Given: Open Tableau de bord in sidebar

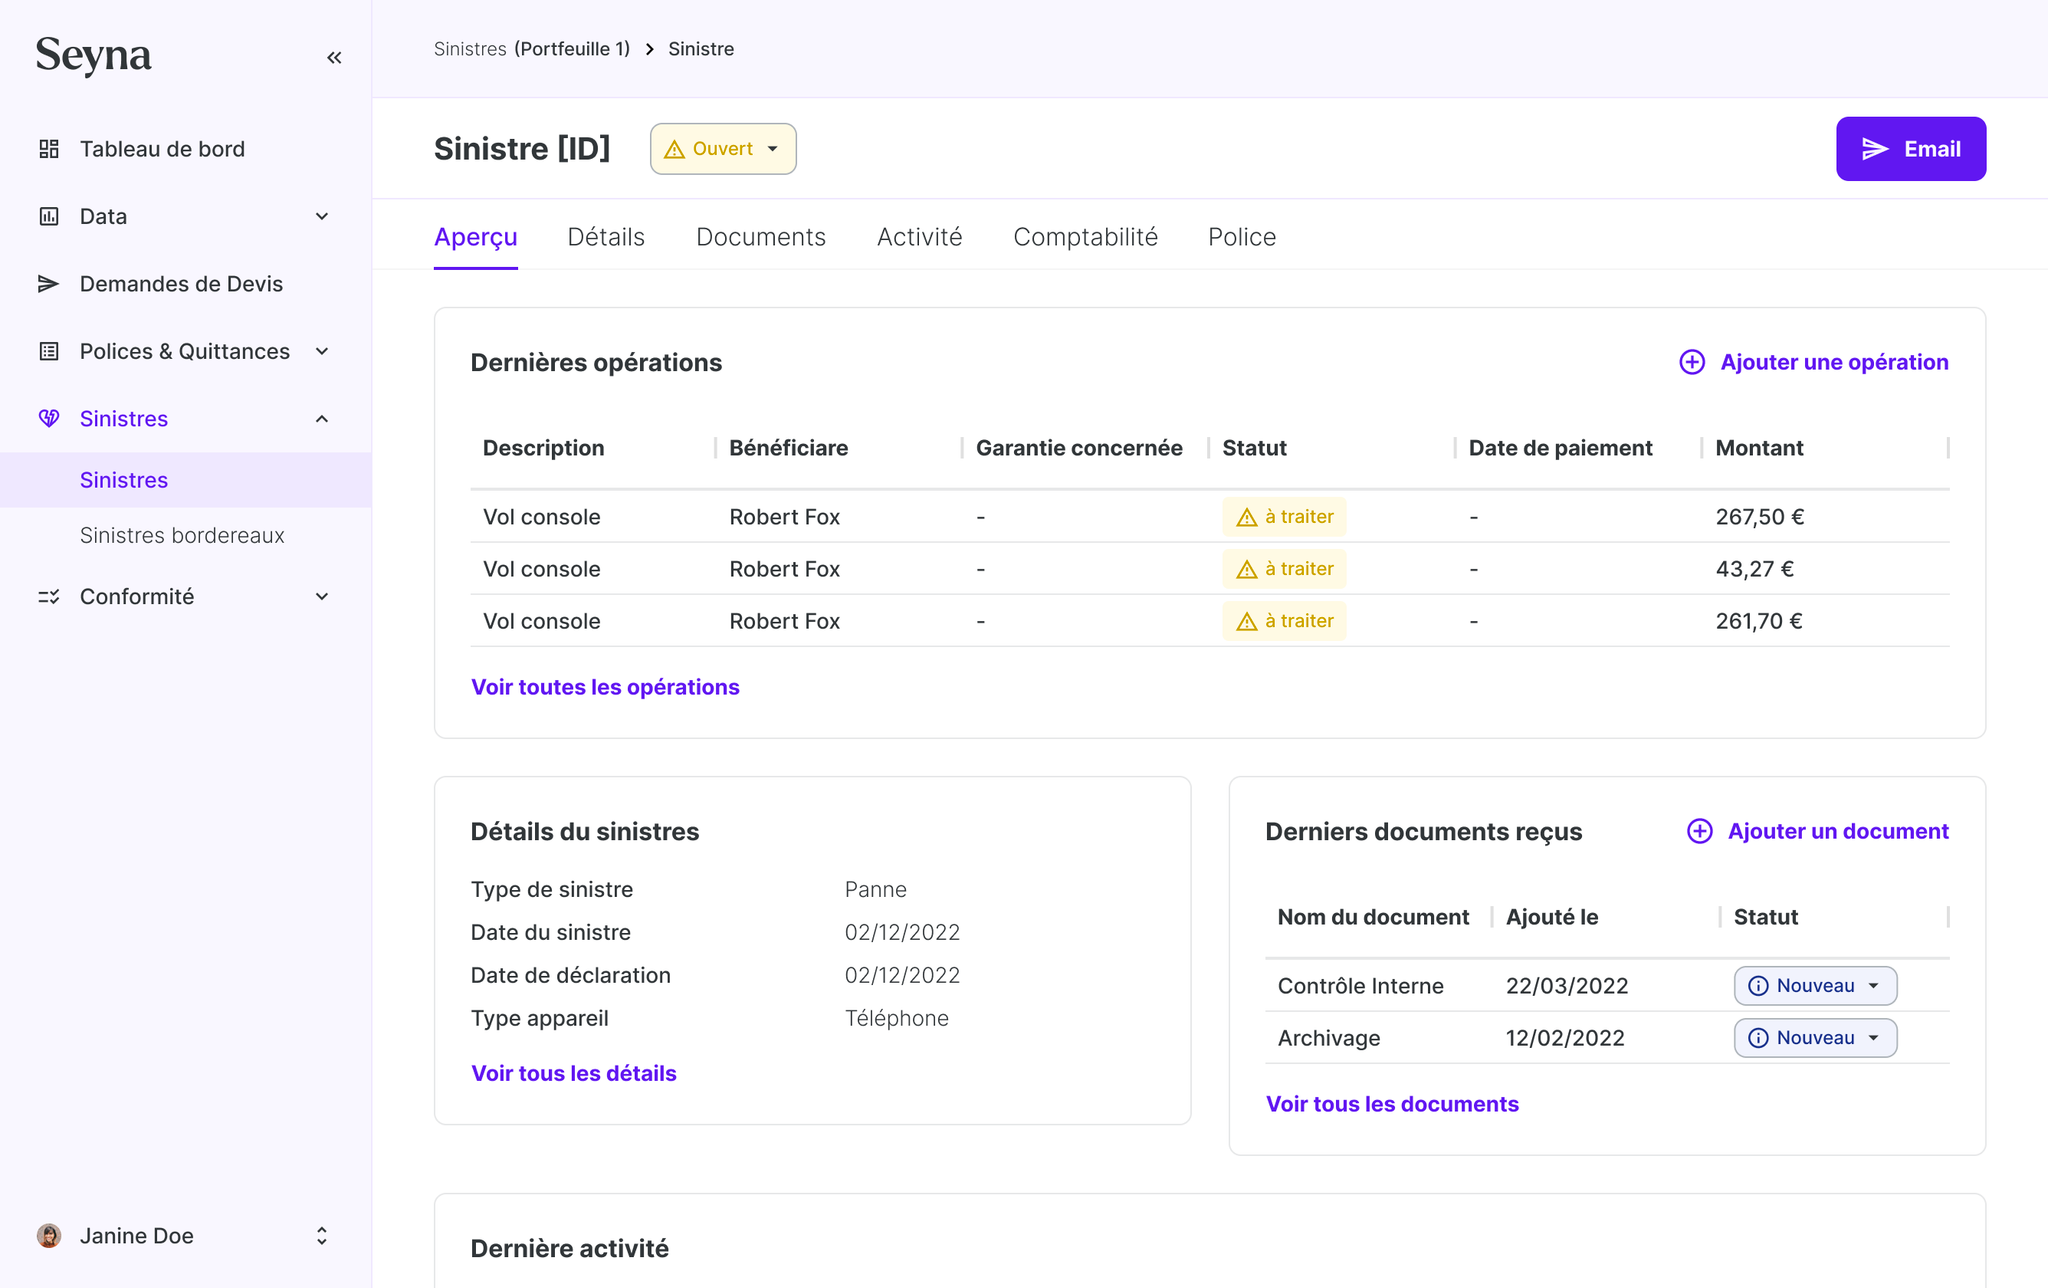Looking at the screenshot, I should pyautogui.click(x=162, y=149).
